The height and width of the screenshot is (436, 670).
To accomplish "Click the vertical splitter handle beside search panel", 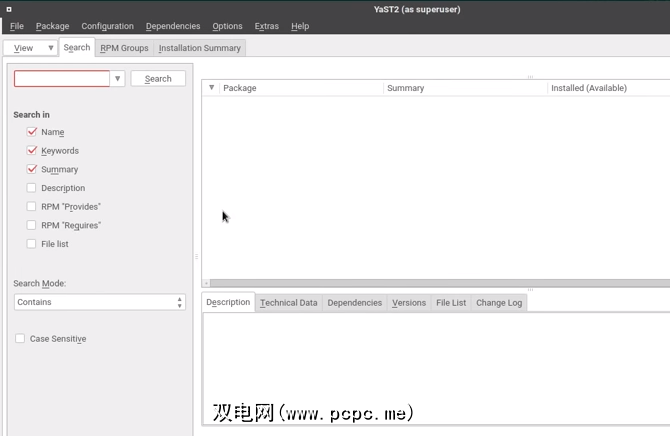I will (197, 256).
